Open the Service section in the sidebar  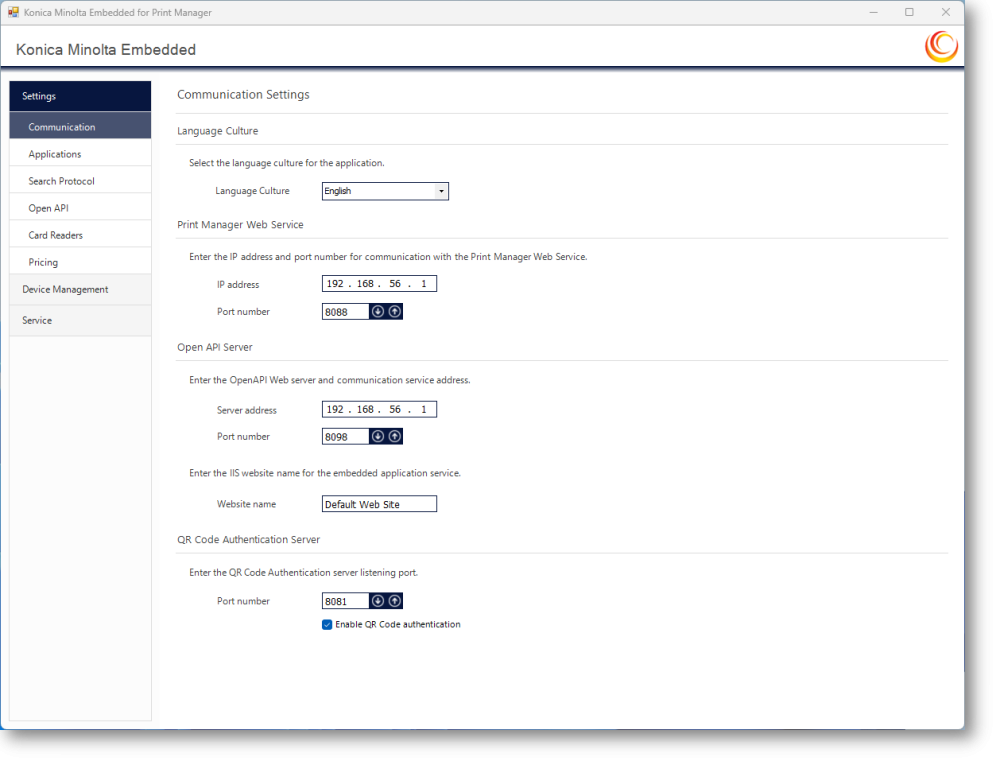tap(80, 321)
